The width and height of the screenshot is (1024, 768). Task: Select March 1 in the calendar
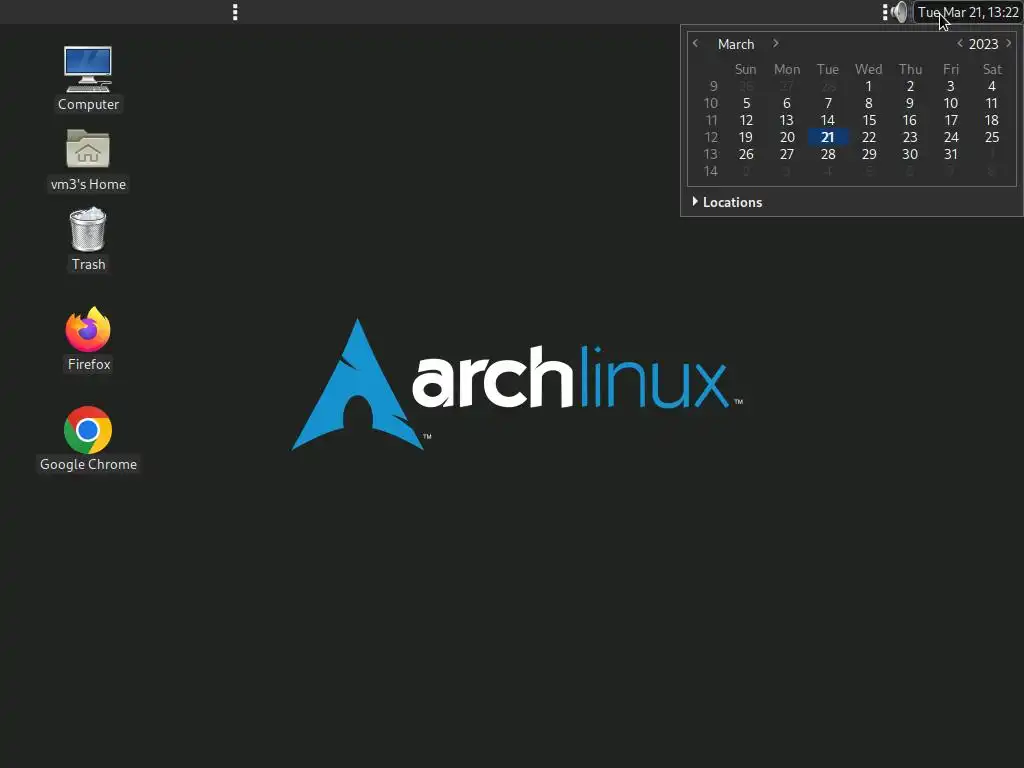pos(869,86)
